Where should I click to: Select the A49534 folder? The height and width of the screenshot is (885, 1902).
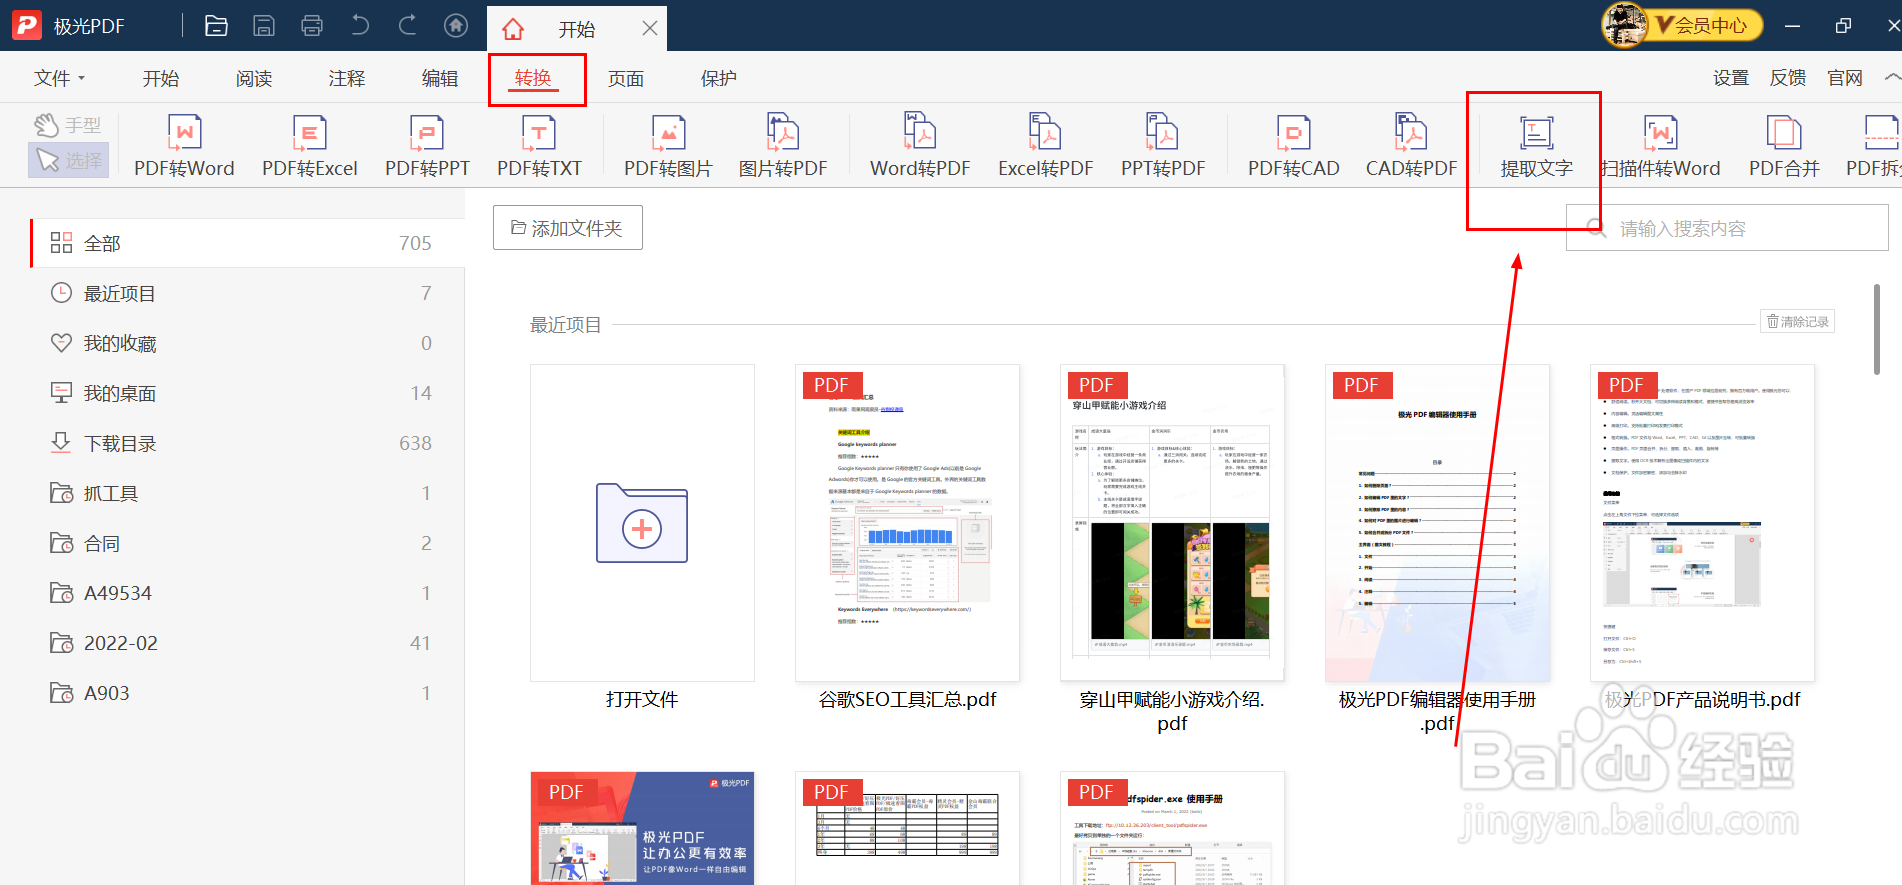(247, 593)
